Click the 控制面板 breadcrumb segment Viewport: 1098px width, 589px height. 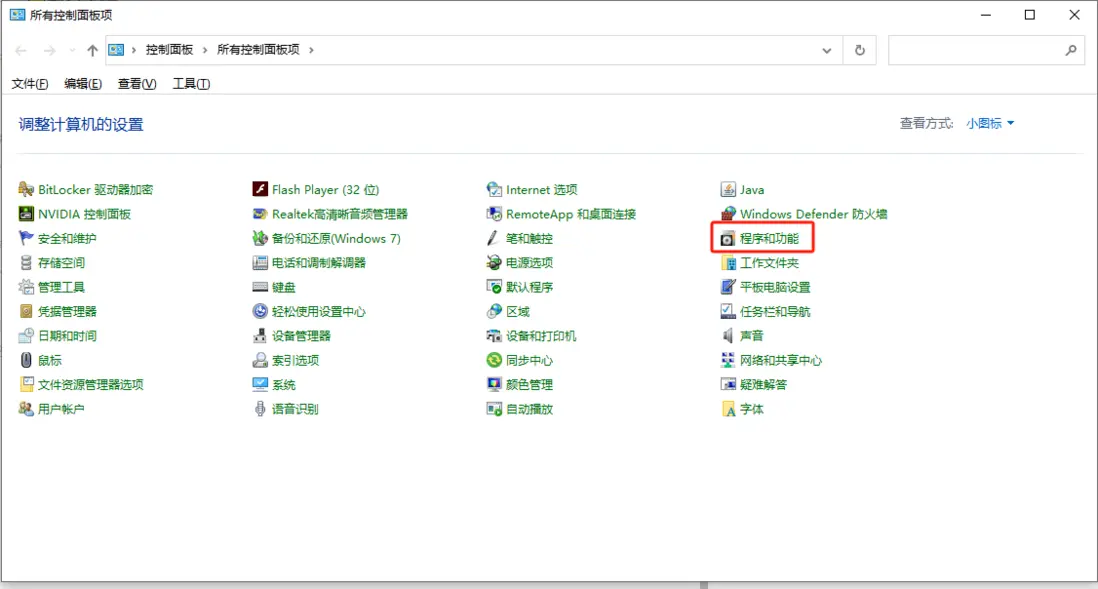(x=169, y=50)
